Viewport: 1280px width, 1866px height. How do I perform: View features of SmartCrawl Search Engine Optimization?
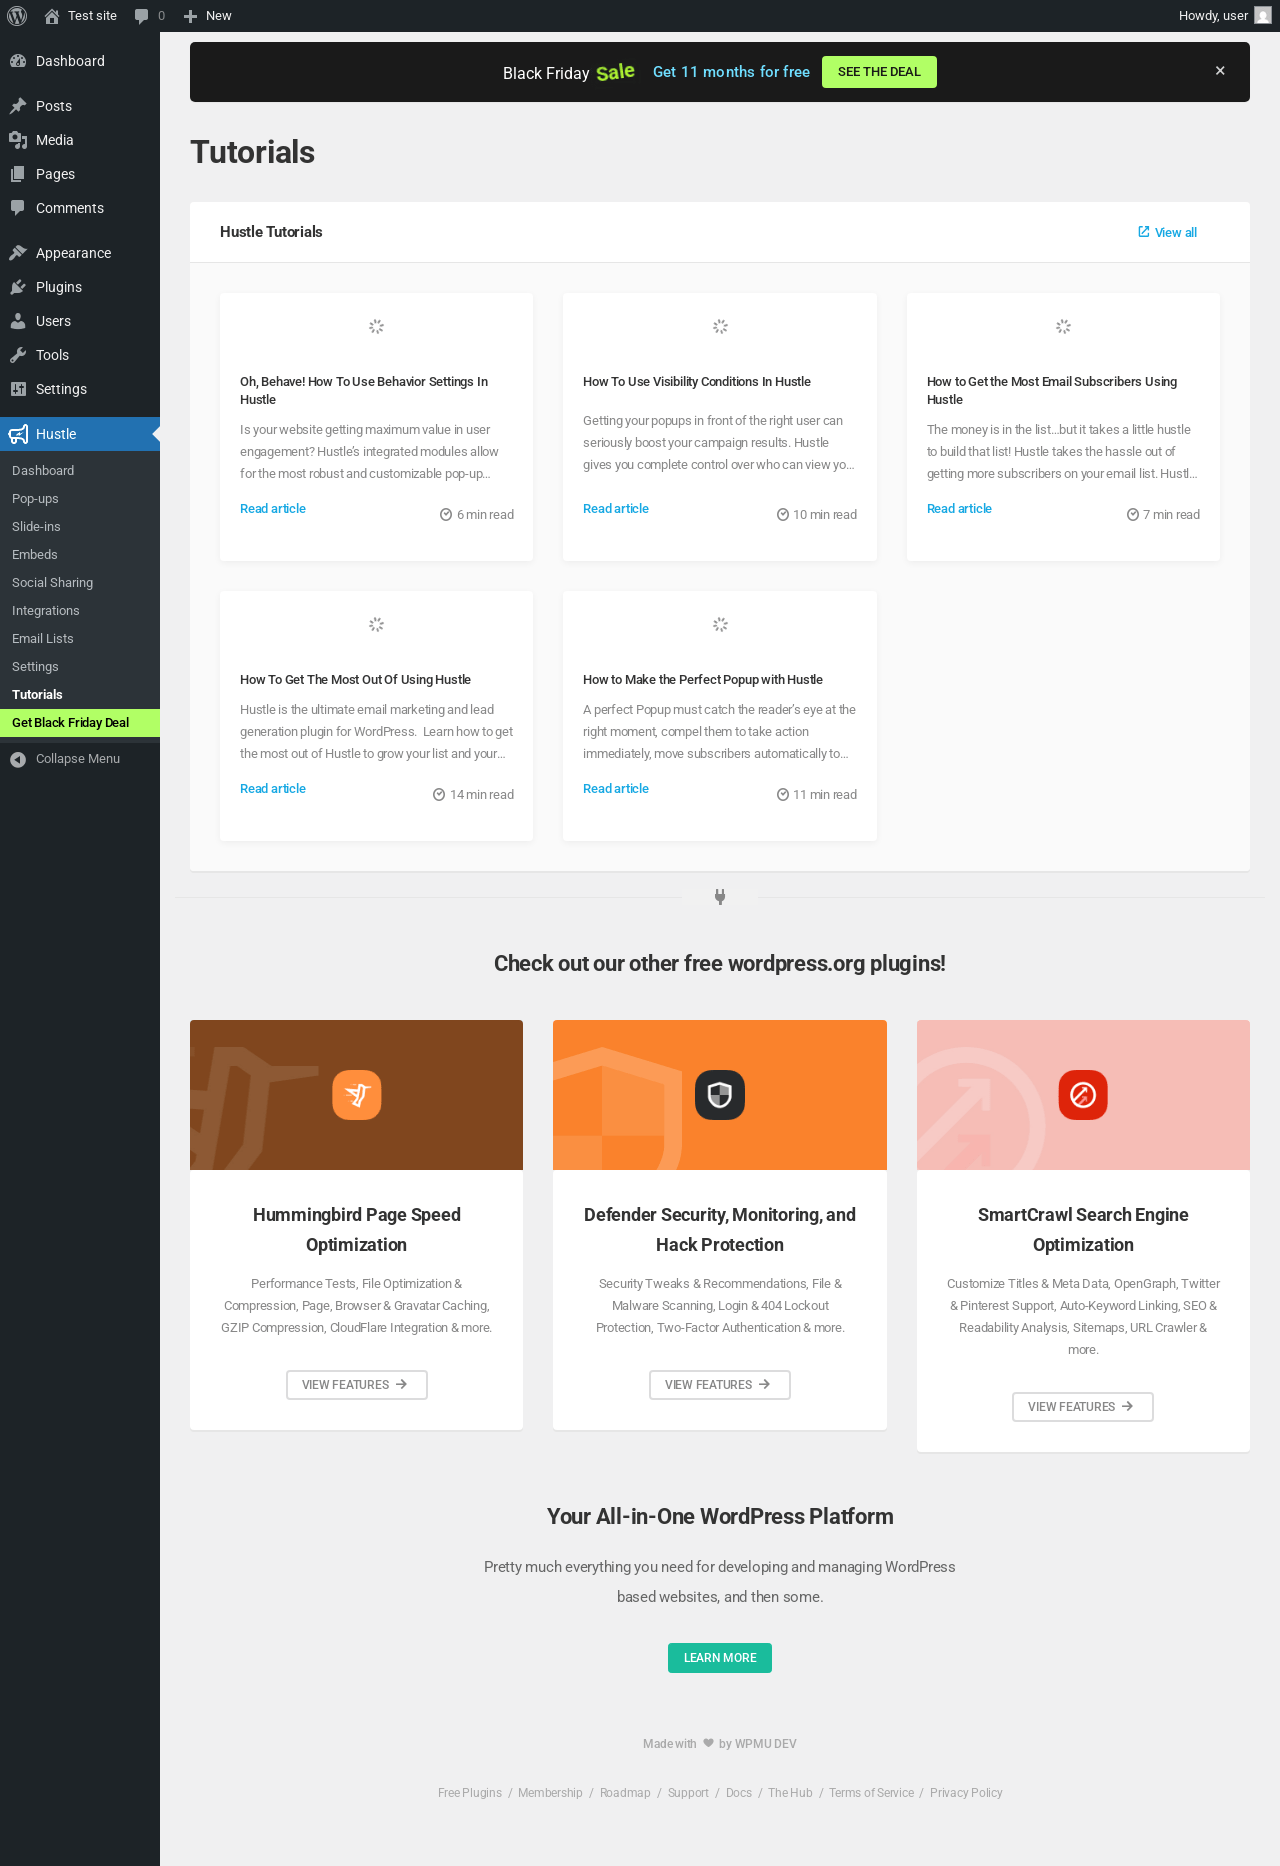[x=1083, y=1407]
